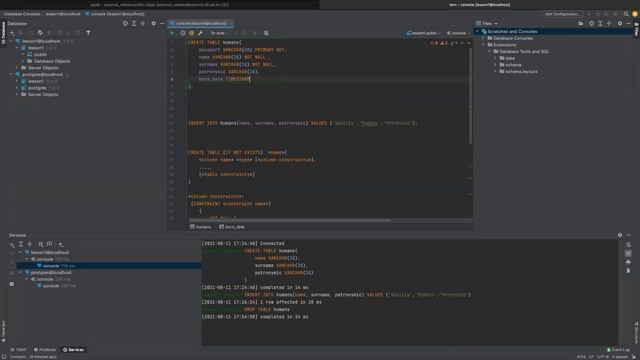Run the SQL statement with Execute button
This screenshot has height=360, width=640.
(x=172, y=33)
